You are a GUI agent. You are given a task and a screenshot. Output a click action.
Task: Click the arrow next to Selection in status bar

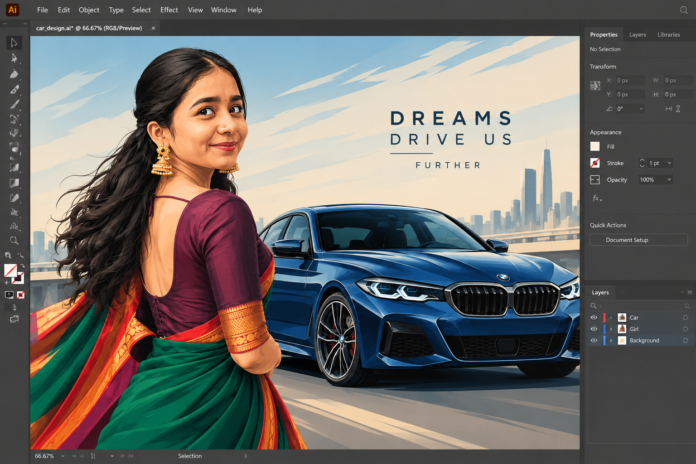tap(245, 456)
